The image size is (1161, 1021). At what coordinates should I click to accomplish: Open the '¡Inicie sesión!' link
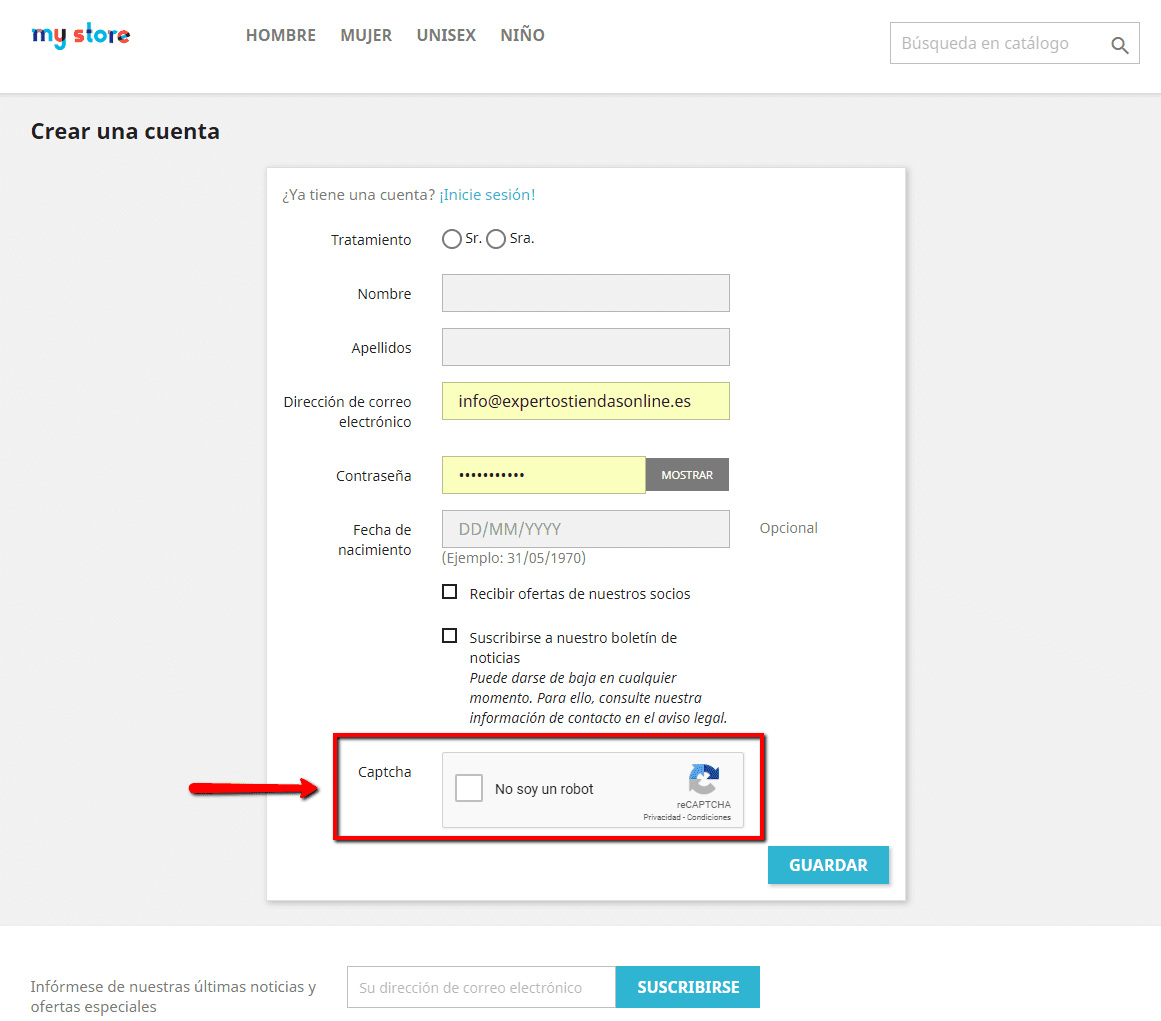[487, 194]
